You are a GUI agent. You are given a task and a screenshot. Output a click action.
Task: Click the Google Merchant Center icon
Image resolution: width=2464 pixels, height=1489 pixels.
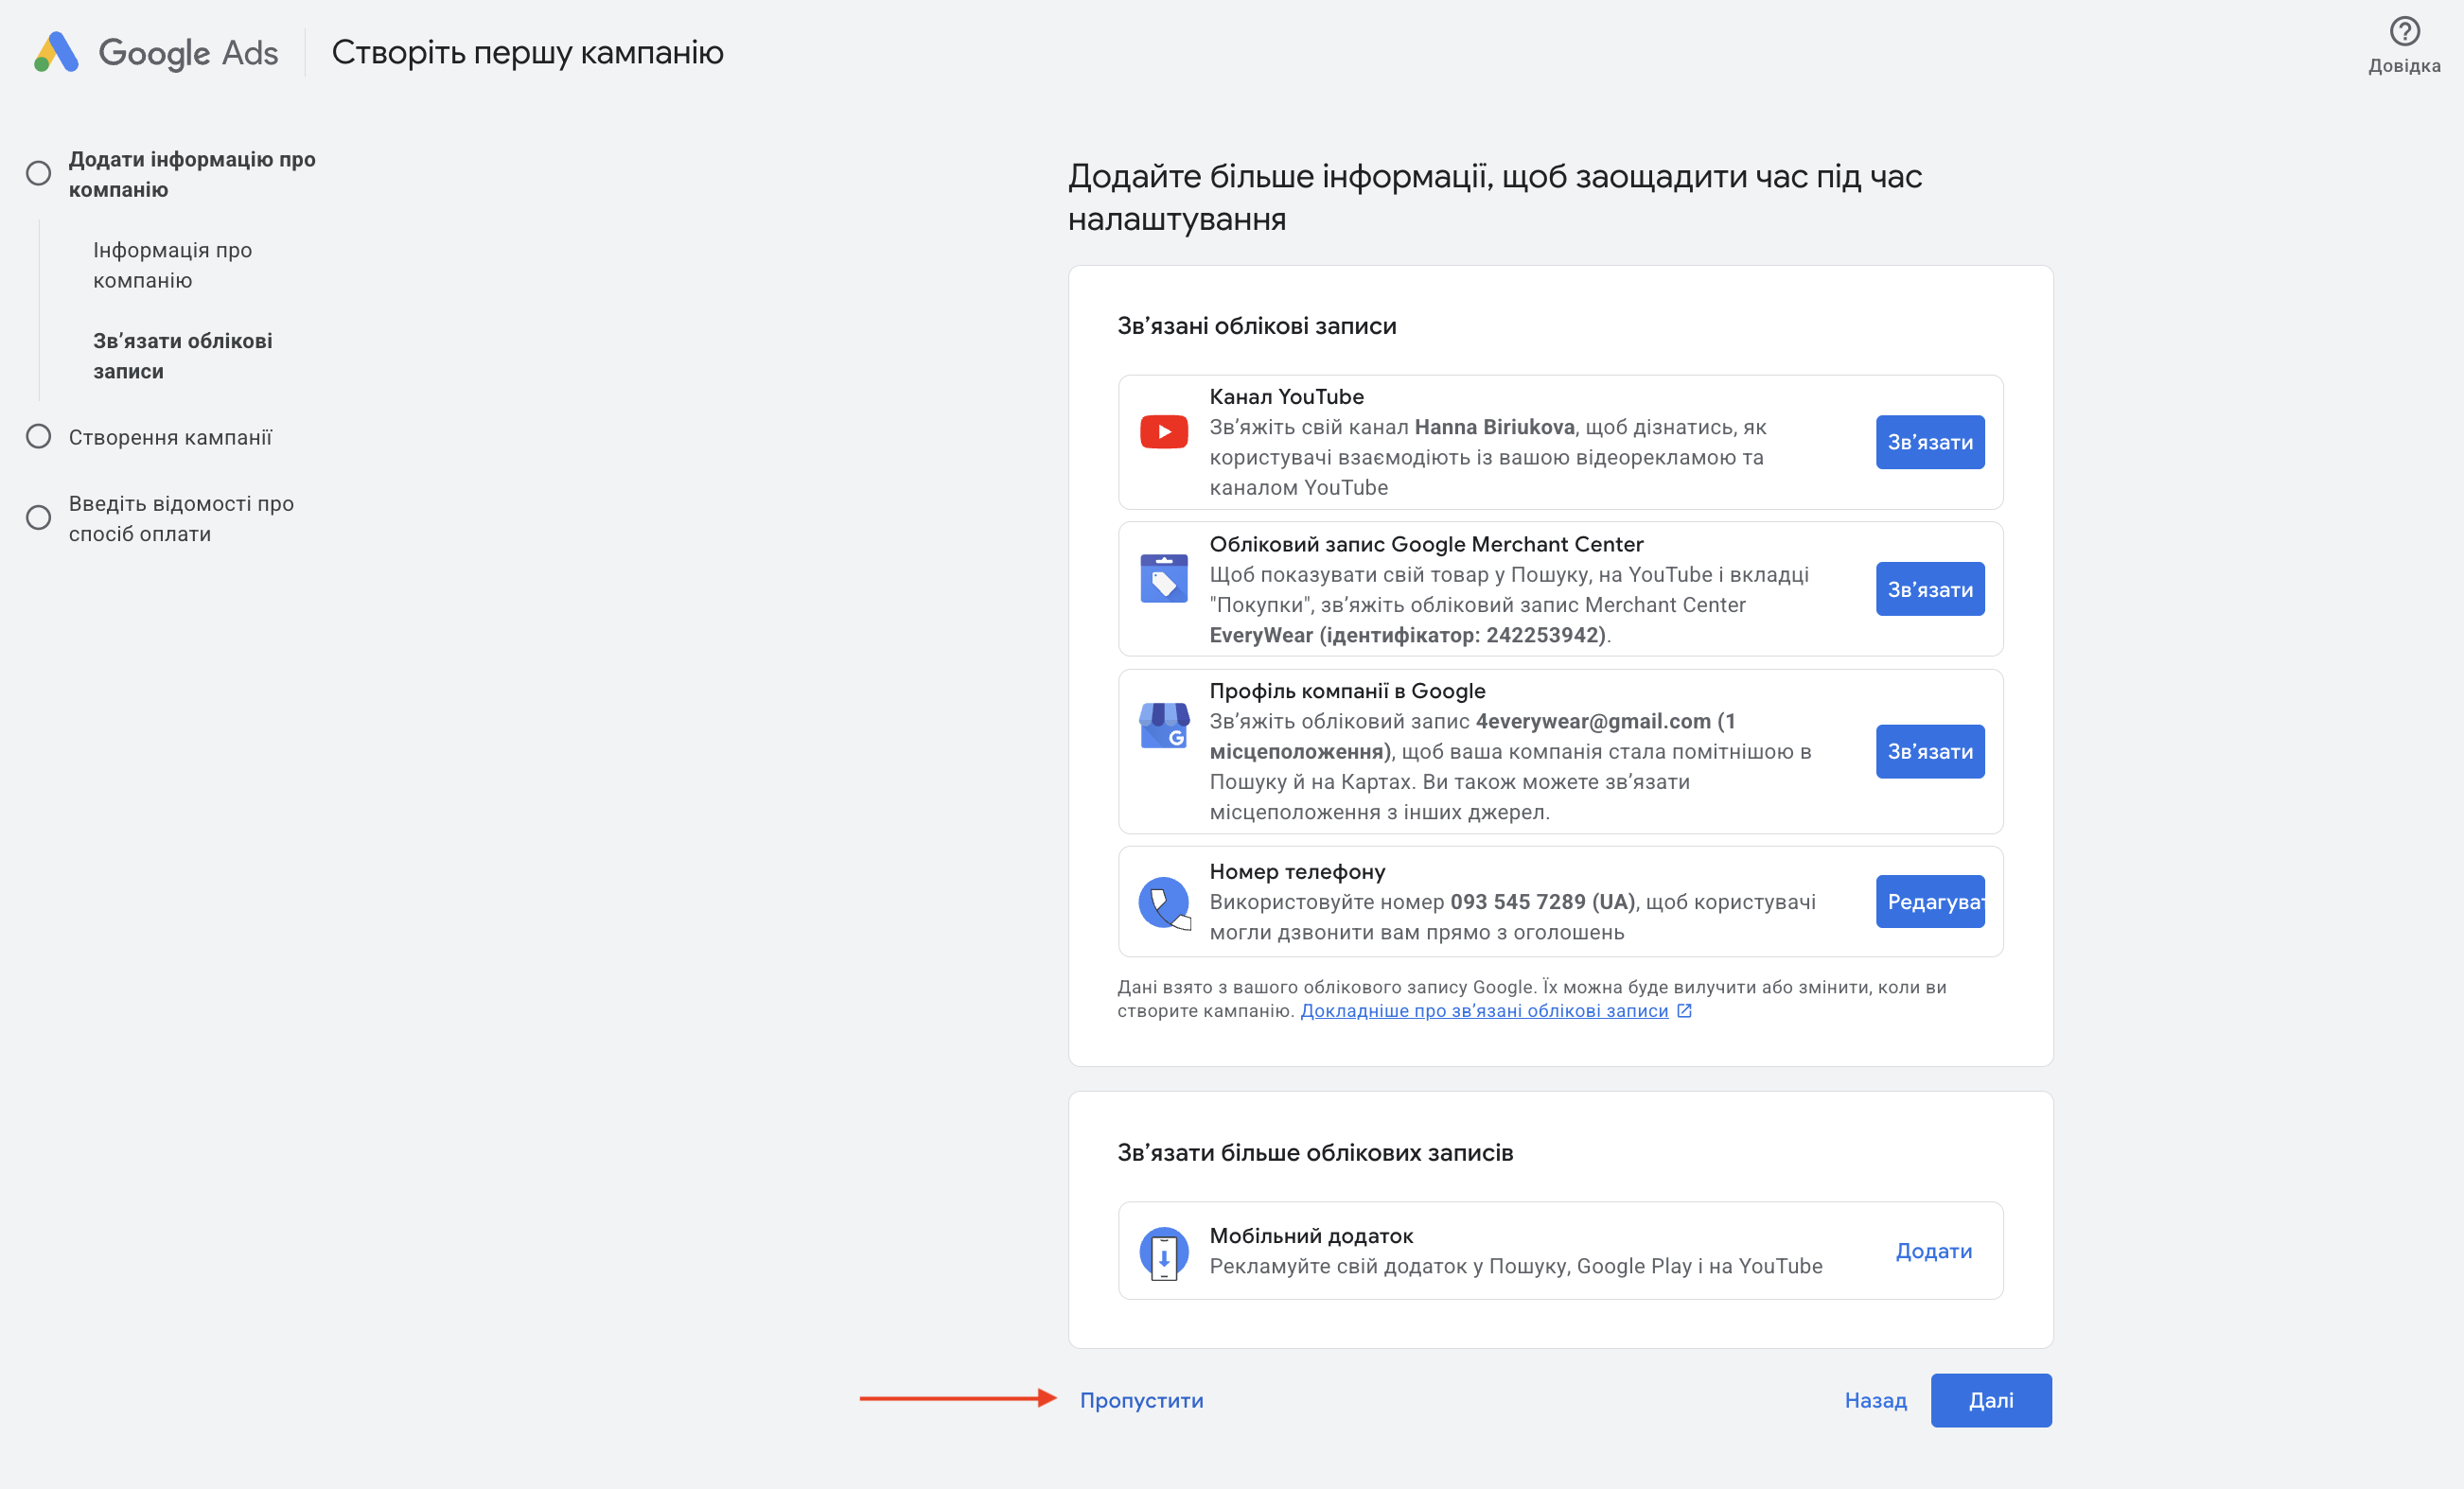[x=1163, y=579]
